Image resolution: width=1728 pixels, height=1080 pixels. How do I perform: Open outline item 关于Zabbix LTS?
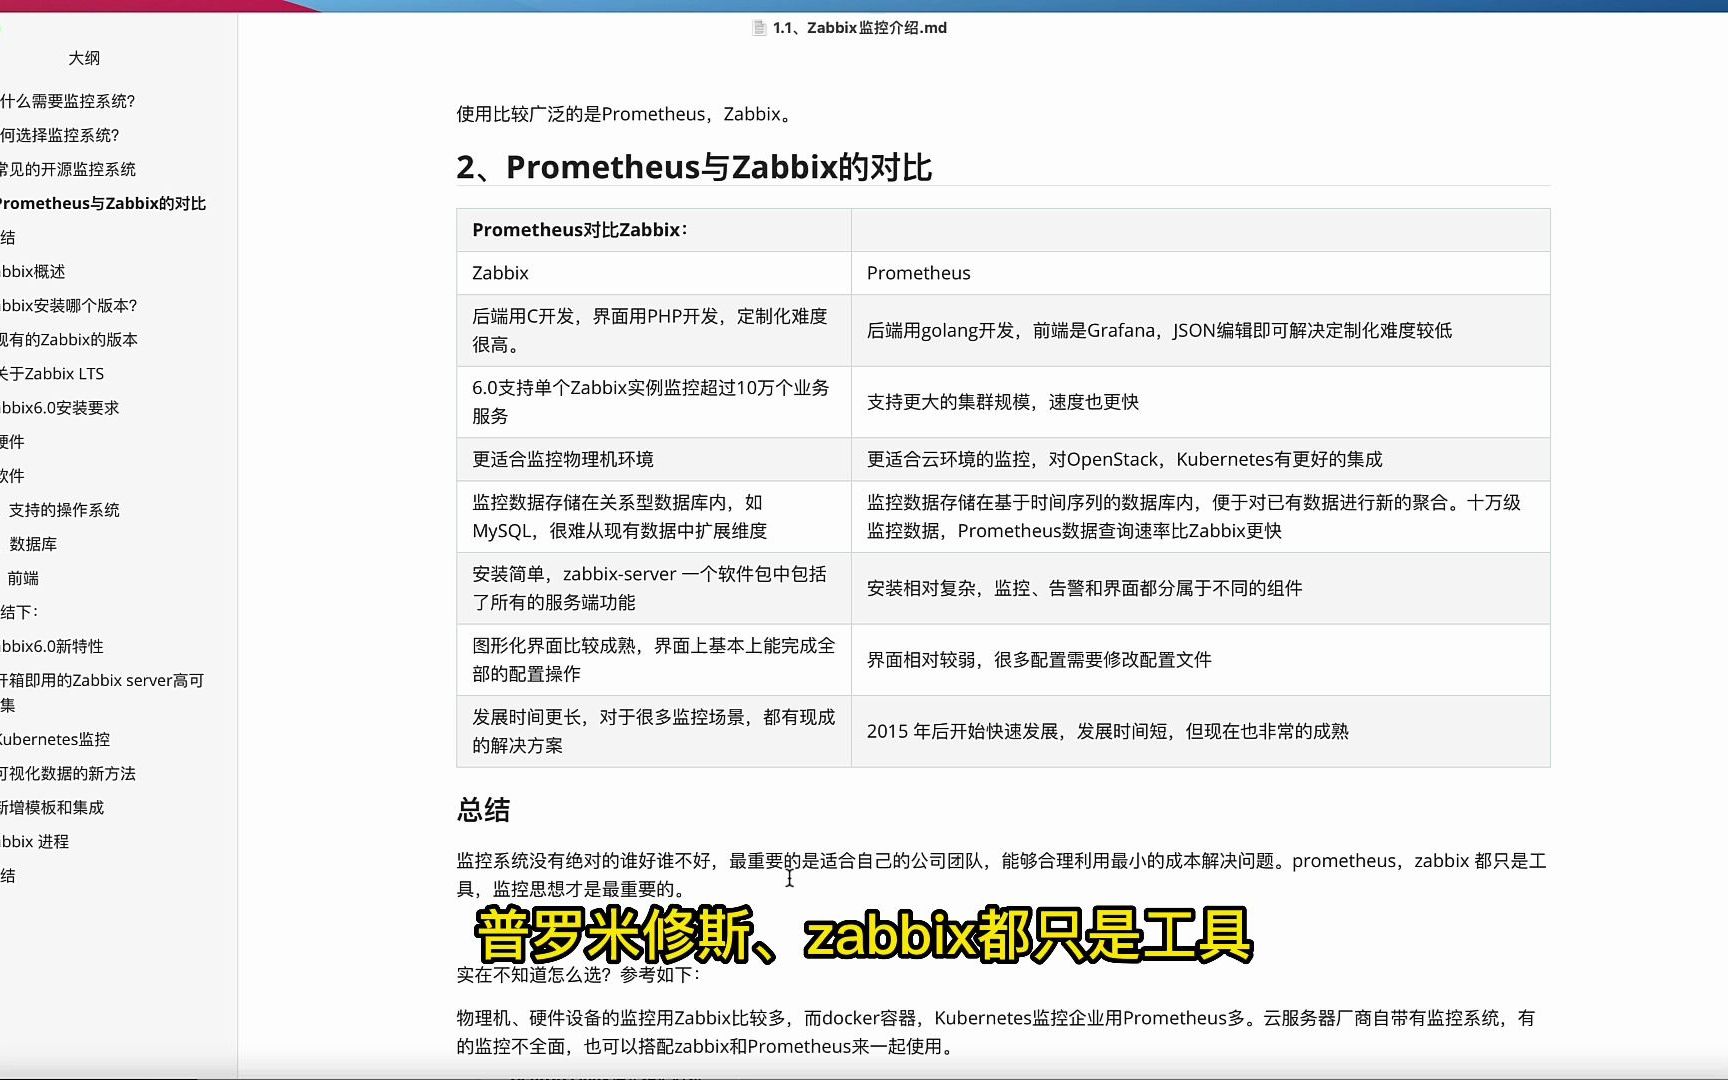coord(51,373)
